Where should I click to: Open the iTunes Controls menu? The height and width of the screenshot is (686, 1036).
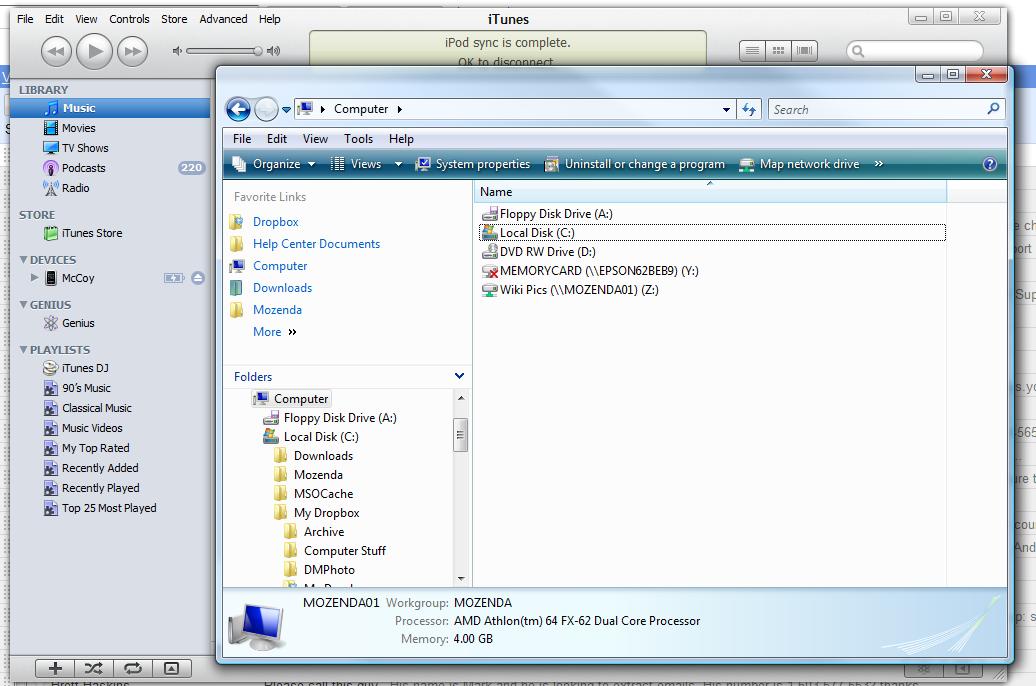coord(129,19)
